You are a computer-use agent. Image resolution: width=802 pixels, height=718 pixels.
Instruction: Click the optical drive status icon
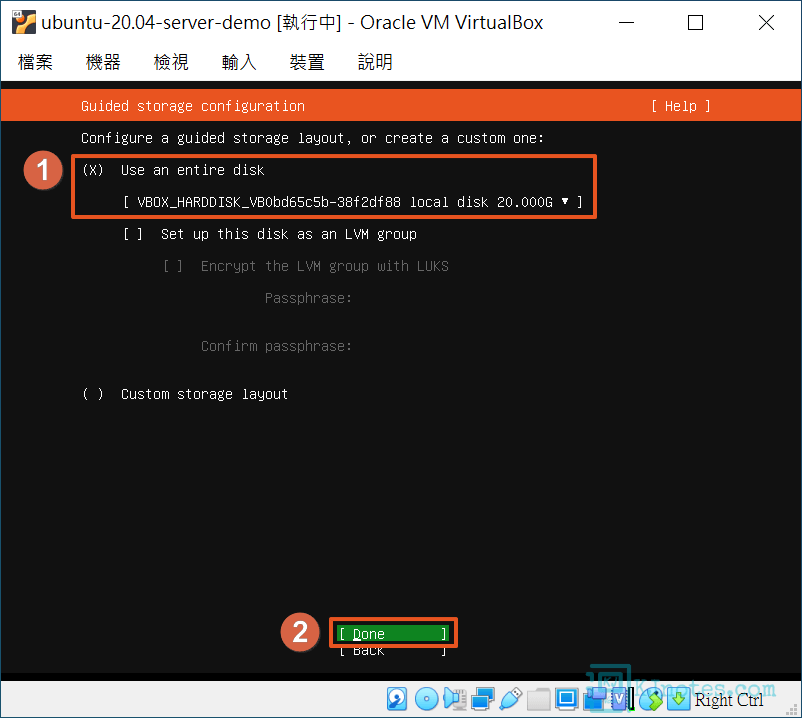(426, 699)
